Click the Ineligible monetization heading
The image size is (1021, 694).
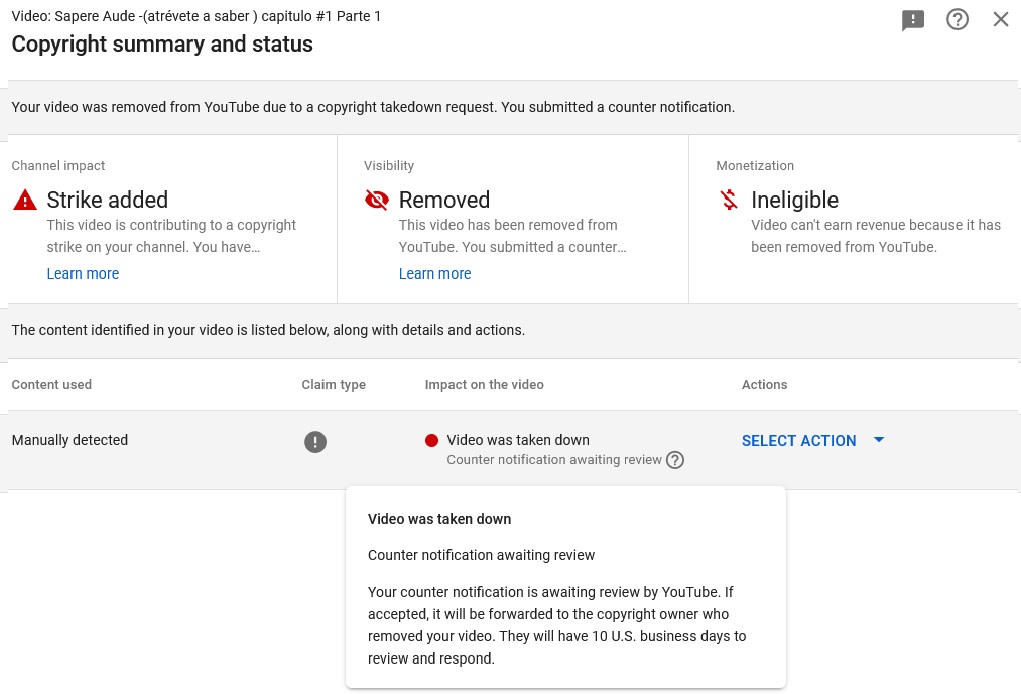point(795,200)
